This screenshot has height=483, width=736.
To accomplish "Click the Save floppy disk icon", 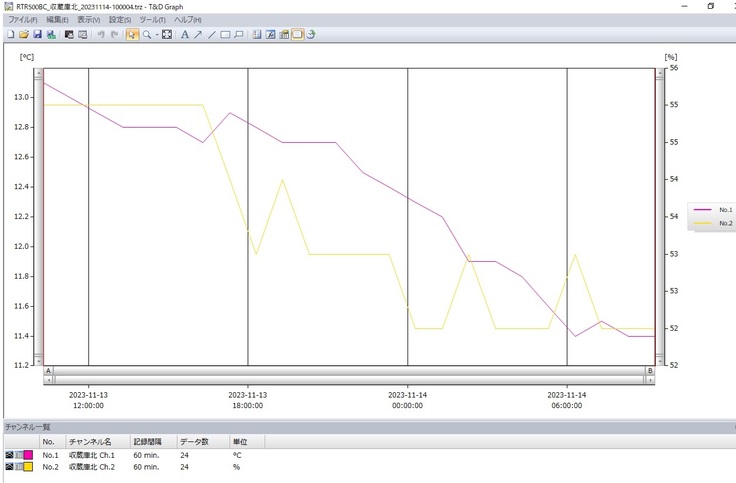I will tap(37, 34).
